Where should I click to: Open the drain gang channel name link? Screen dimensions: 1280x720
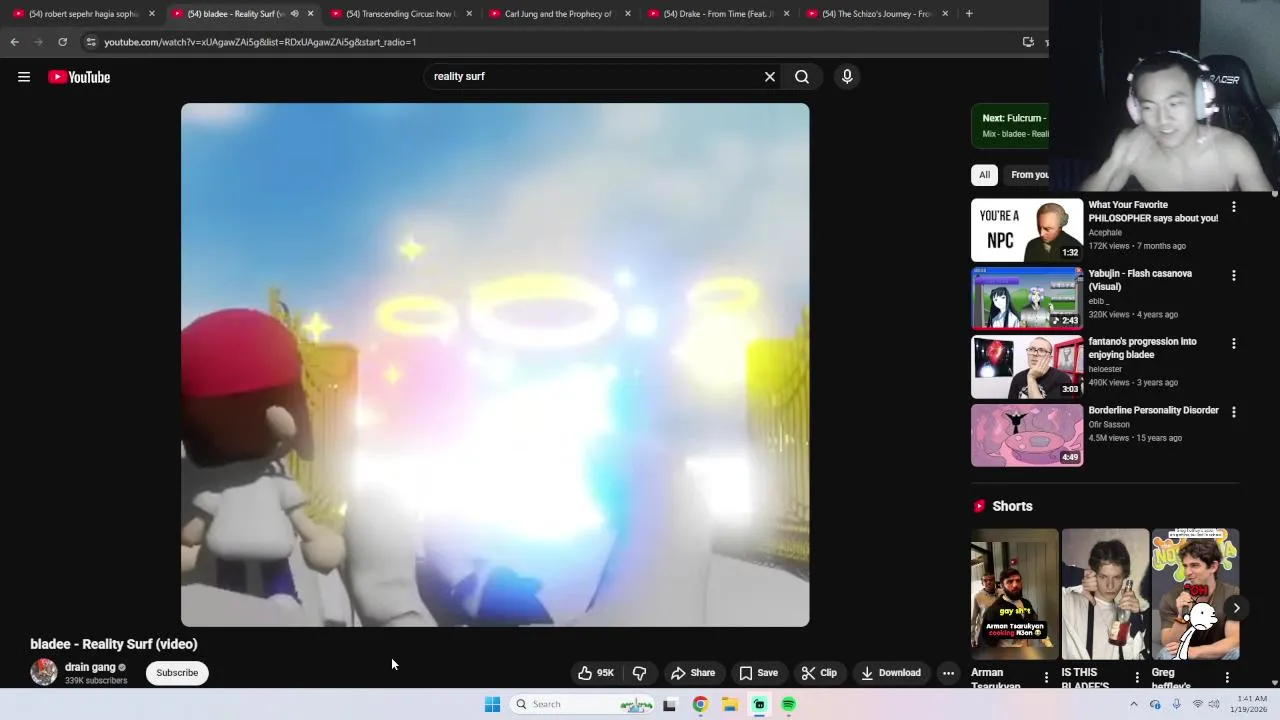pos(90,667)
